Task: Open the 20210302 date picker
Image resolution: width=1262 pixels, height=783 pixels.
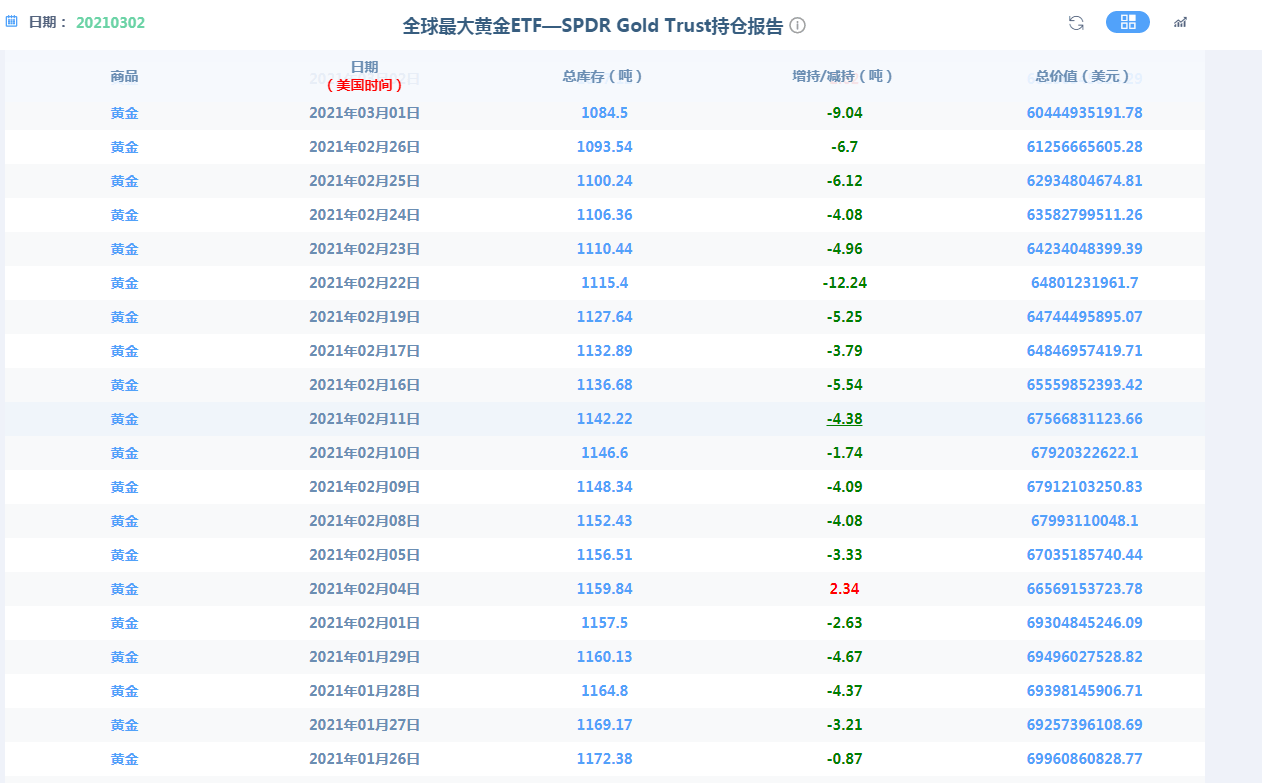Action: [110, 22]
